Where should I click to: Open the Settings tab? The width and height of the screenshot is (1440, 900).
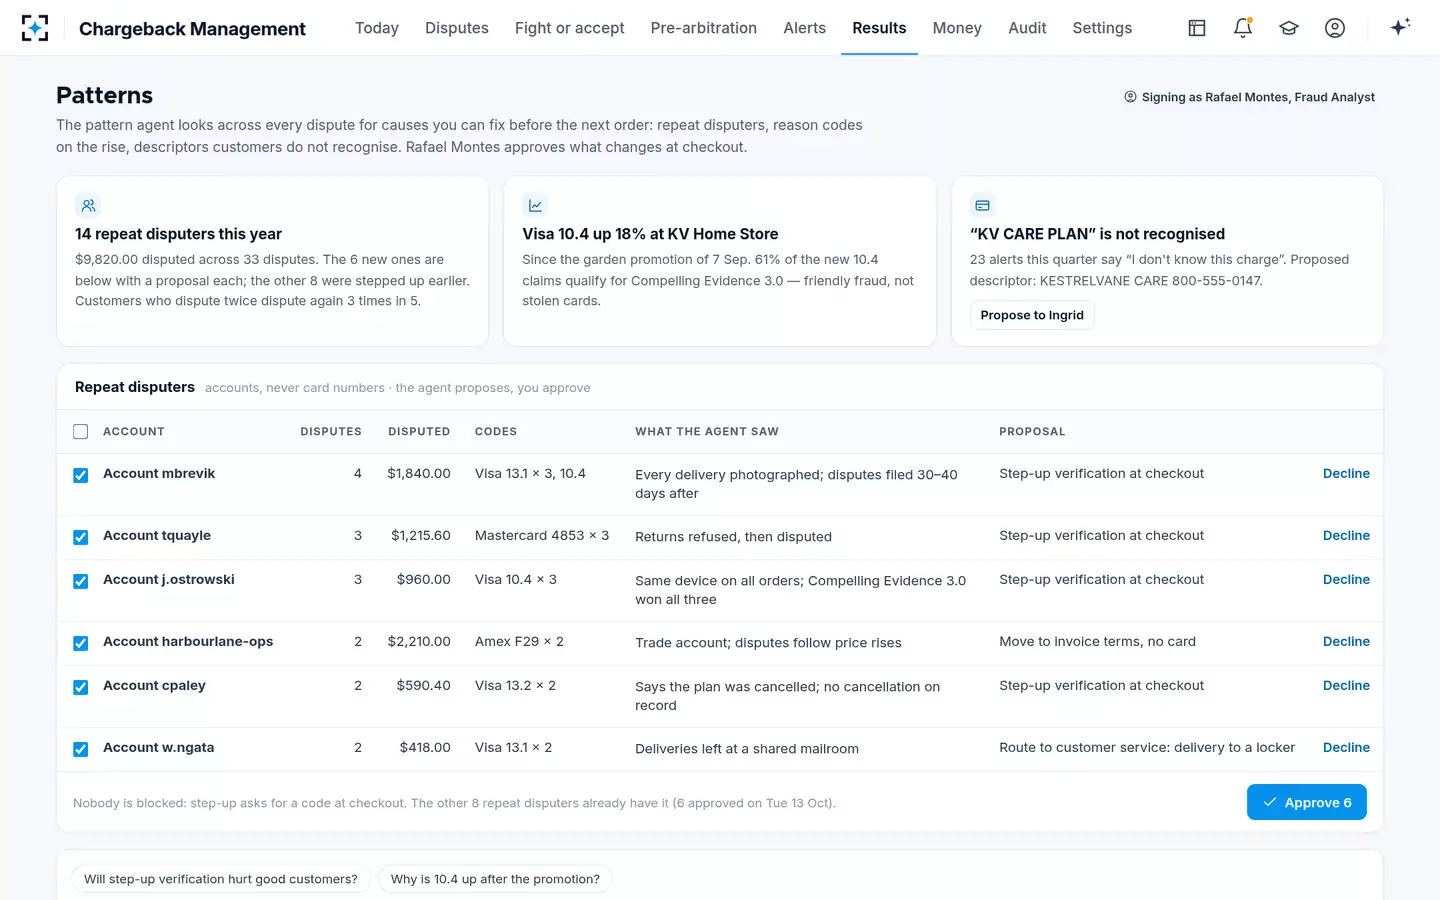1102,28
